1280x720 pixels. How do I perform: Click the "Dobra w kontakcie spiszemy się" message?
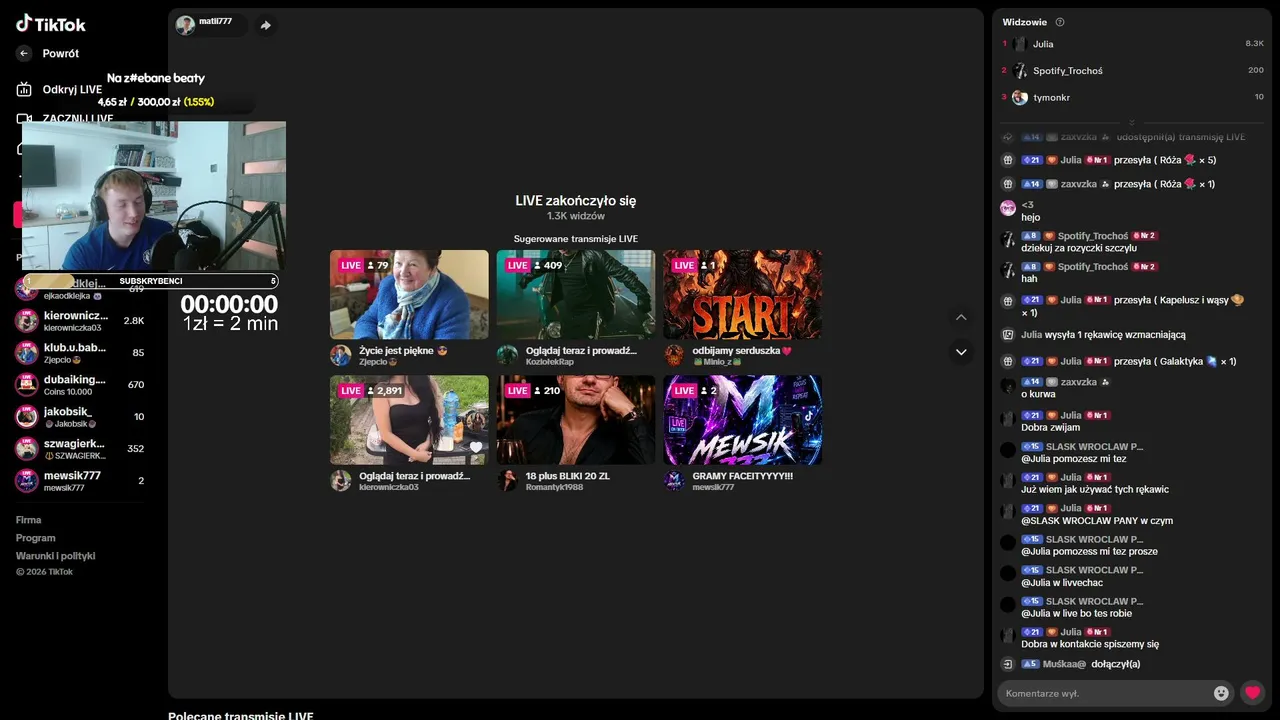(1090, 644)
